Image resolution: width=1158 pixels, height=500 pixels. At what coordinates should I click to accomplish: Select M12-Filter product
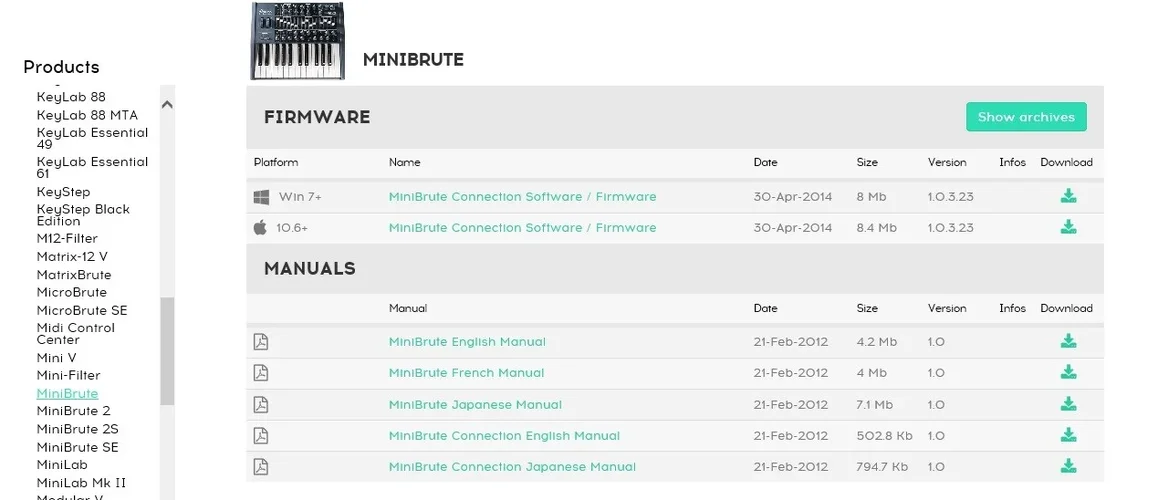pos(66,239)
